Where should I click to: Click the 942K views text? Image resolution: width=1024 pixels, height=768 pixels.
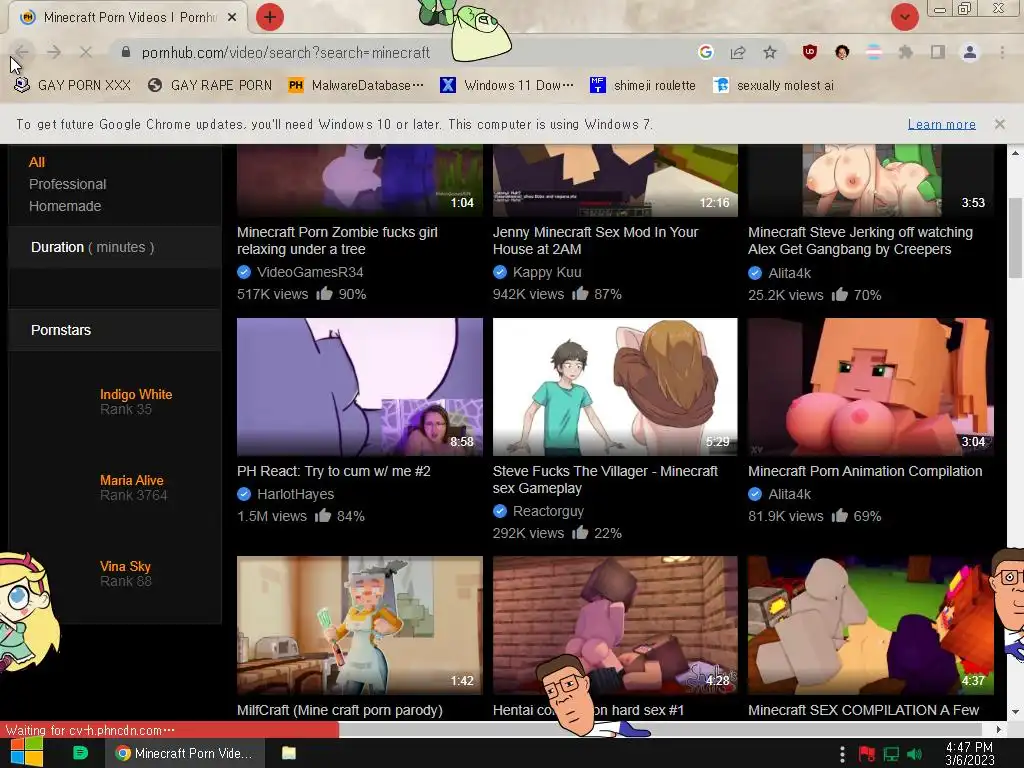tap(528, 295)
